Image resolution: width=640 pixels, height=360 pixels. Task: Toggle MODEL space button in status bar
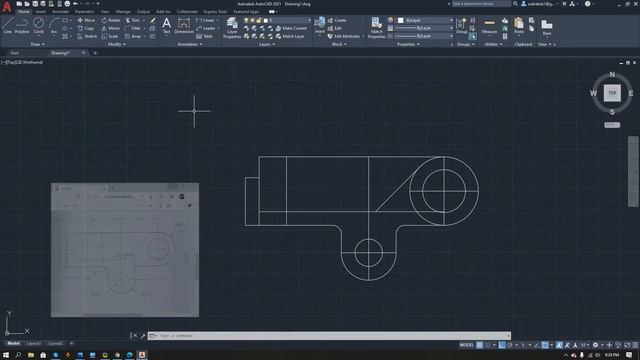467,345
